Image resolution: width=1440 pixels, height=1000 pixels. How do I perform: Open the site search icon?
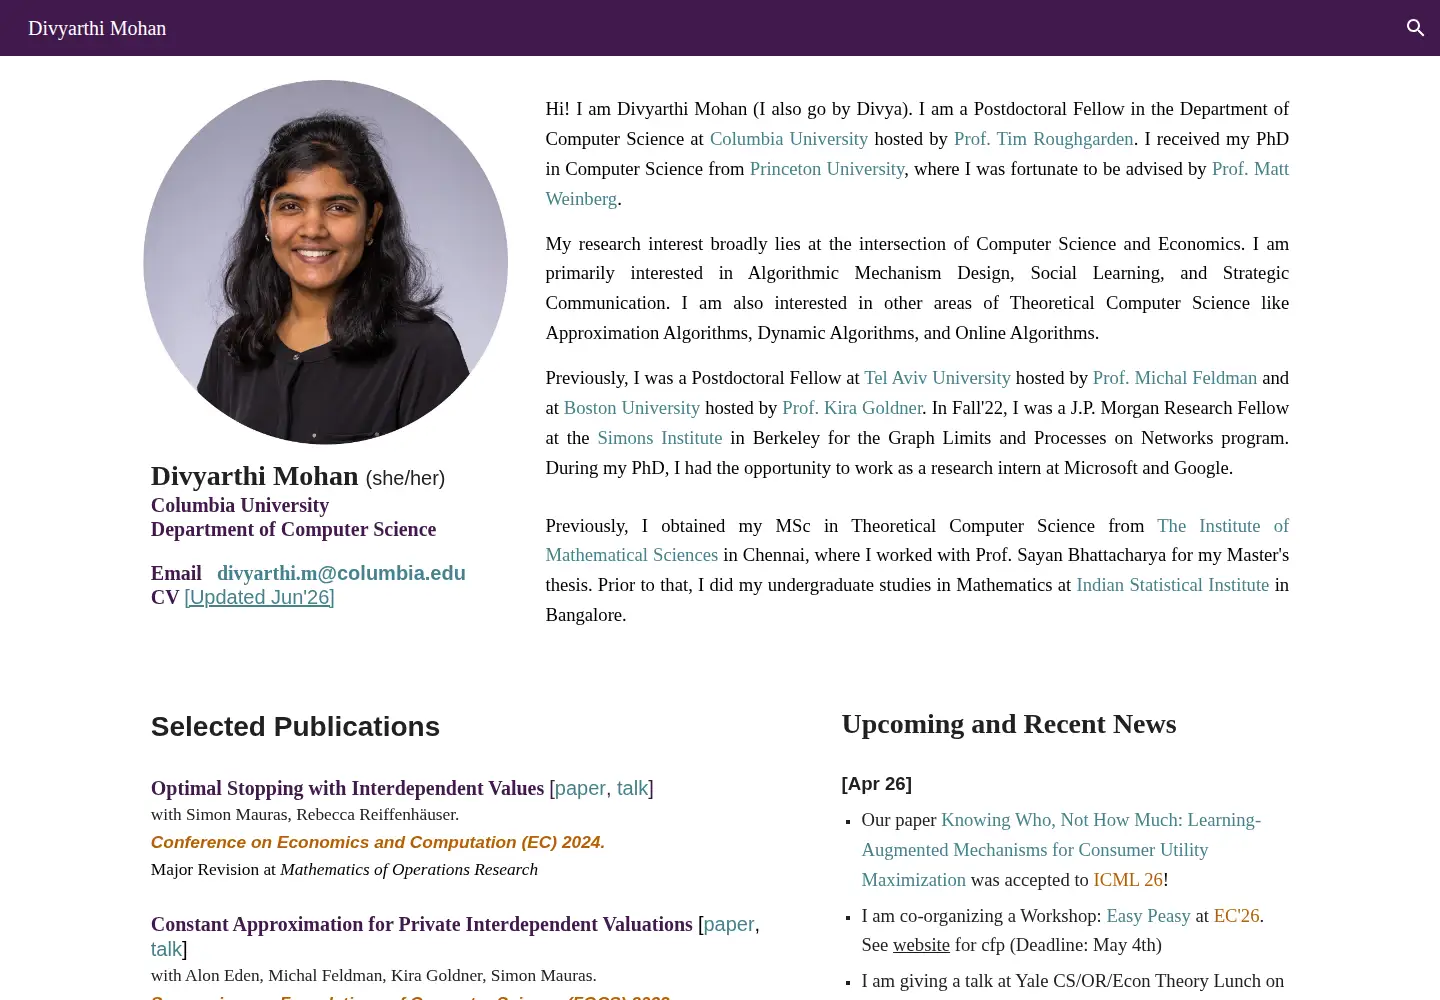1415,28
